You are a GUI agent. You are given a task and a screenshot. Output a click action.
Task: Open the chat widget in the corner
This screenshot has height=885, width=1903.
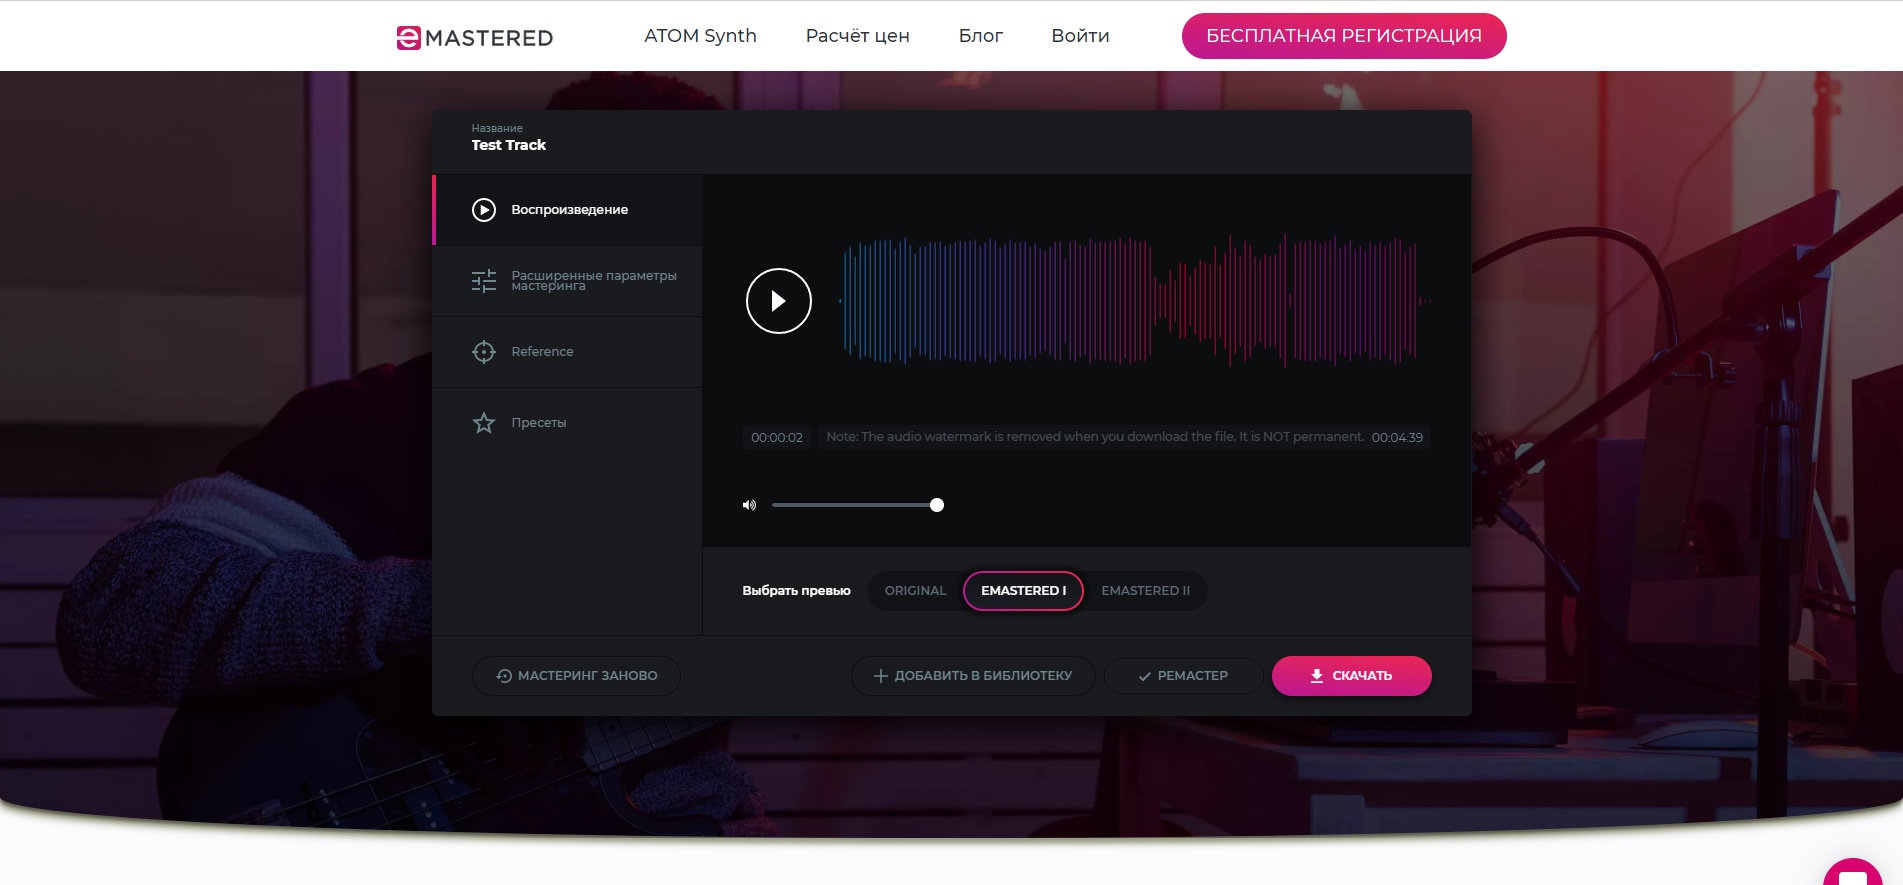[1853, 873]
